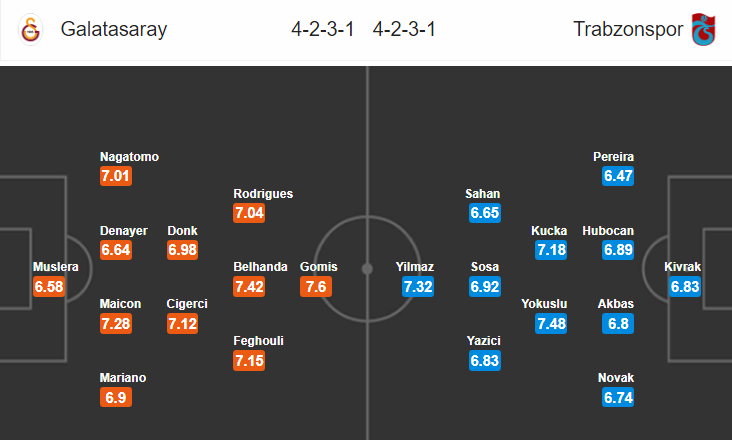Viewport: 732px width, 440px height.
Task: Click player name Pereira
Action: [613, 157]
